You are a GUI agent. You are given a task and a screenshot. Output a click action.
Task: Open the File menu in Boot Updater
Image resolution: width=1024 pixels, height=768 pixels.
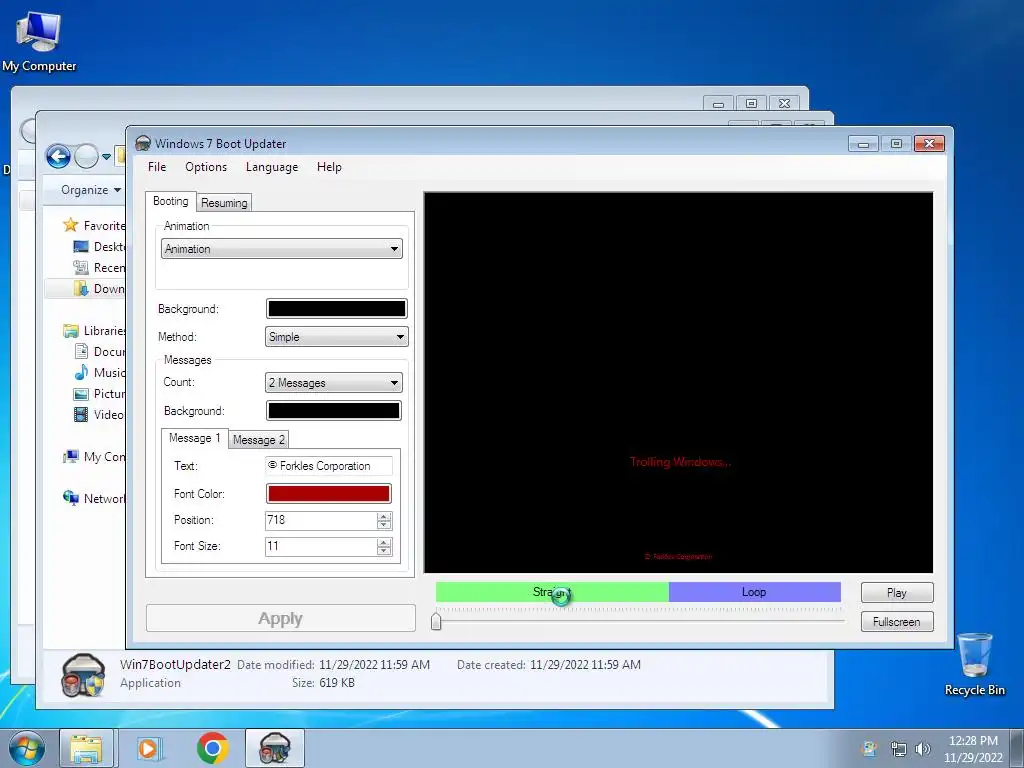(x=157, y=167)
